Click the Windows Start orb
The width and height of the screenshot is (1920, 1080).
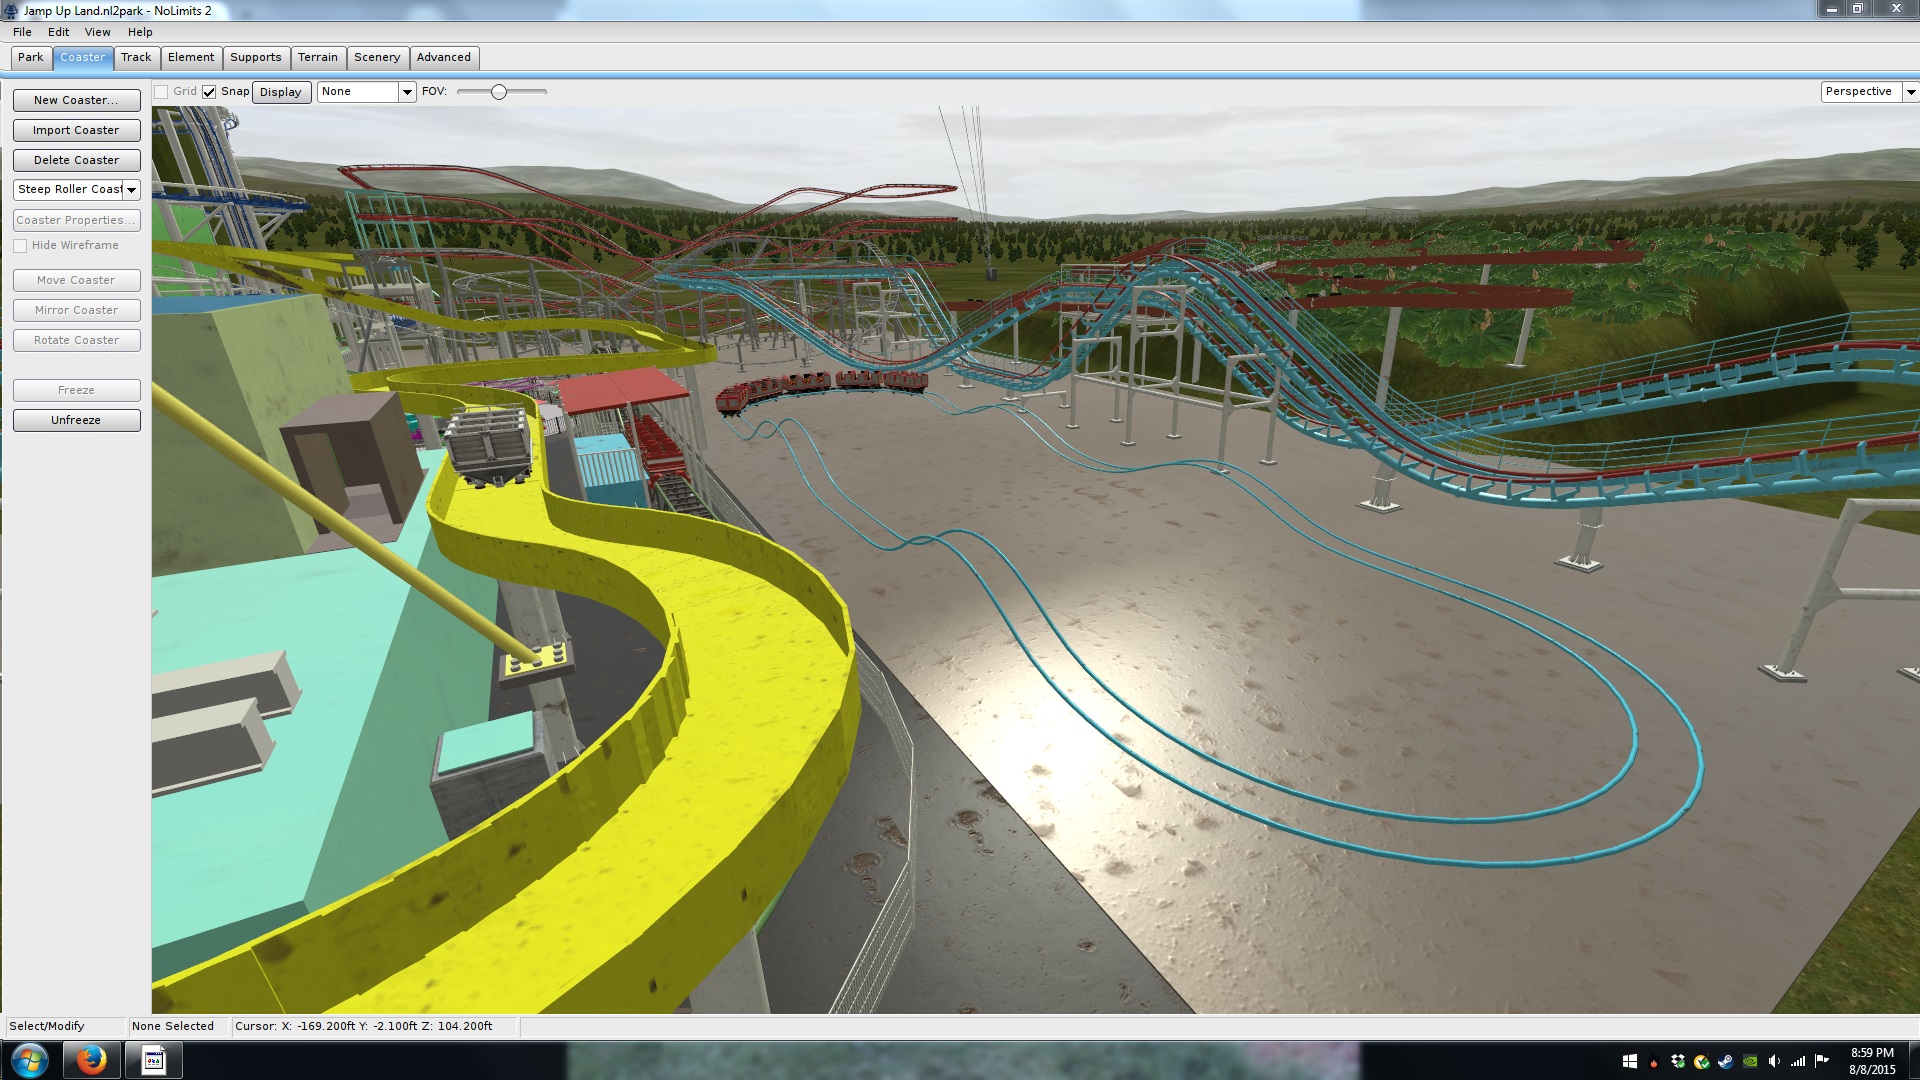tap(29, 1060)
